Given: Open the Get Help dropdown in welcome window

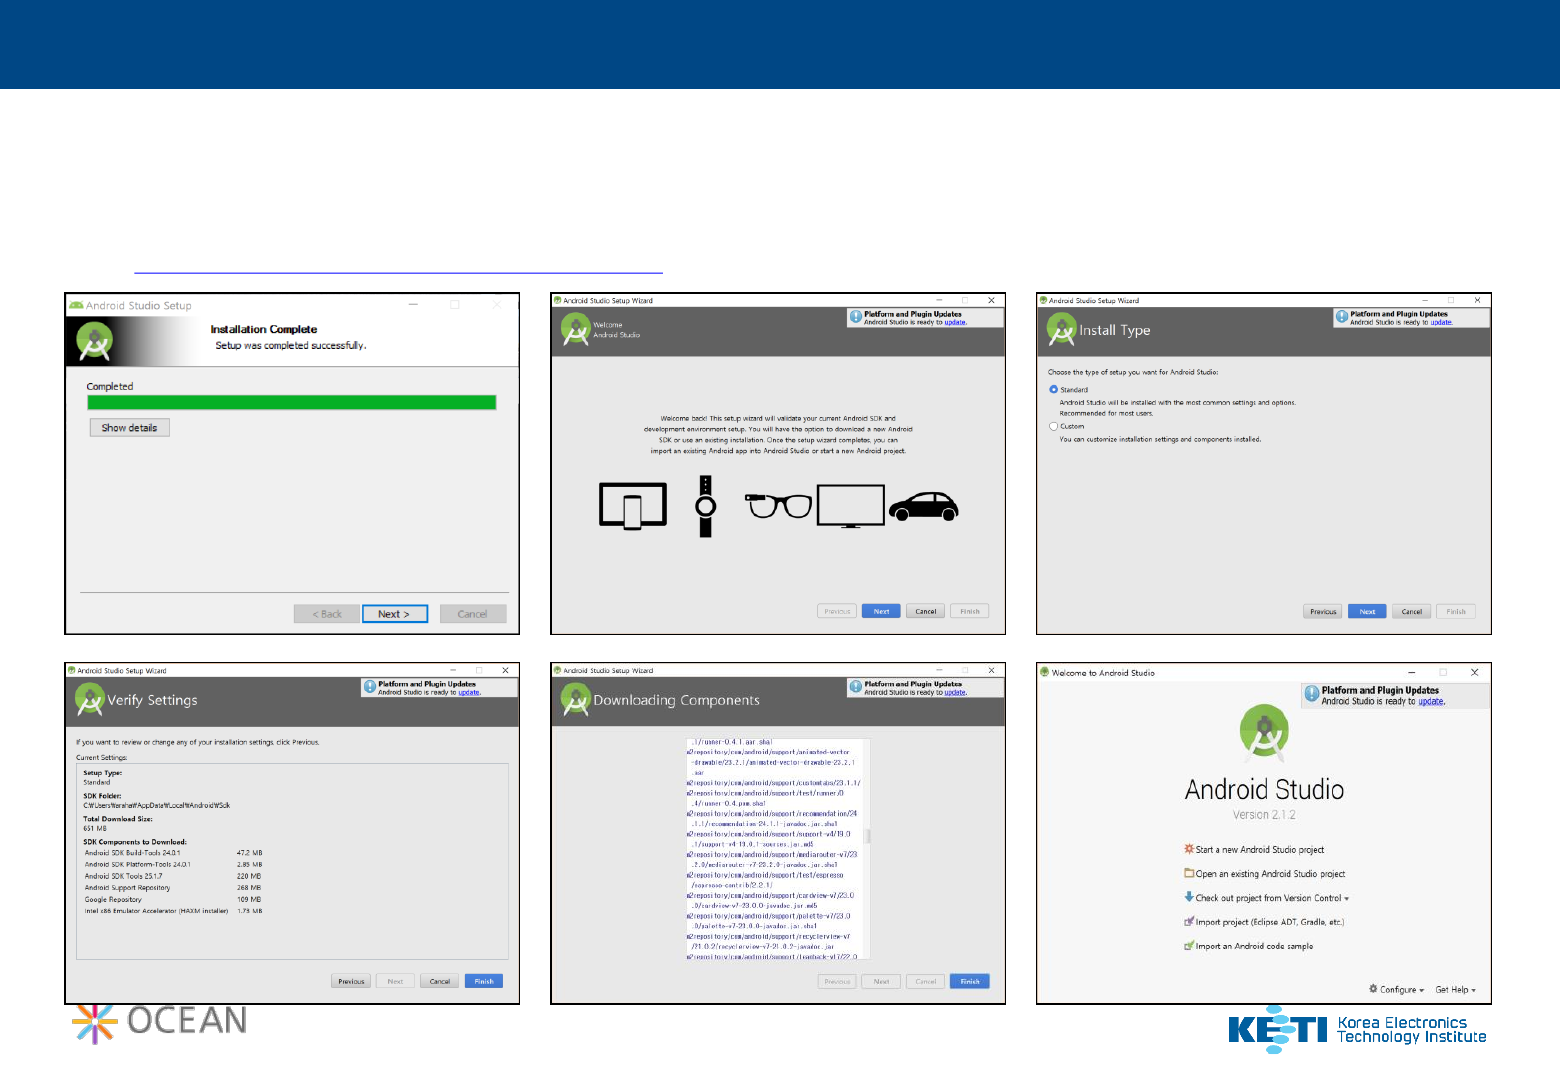Looking at the screenshot, I should pyautogui.click(x=1456, y=990).
